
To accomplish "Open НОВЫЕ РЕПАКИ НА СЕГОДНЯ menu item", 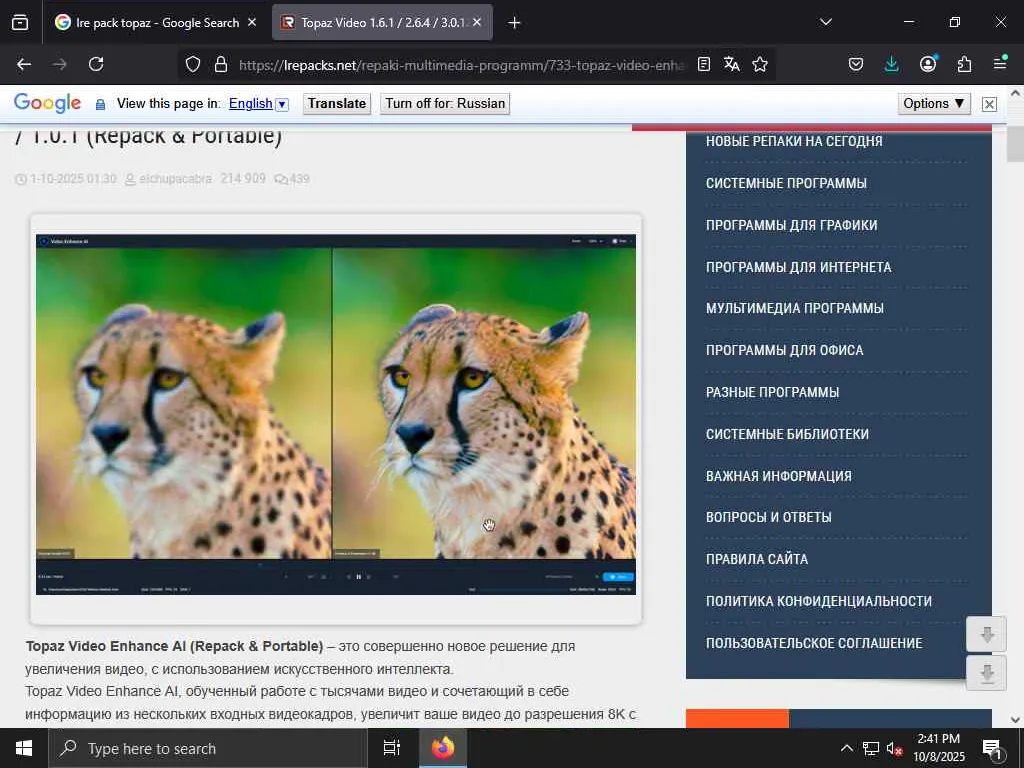I will tap(794, 141).
